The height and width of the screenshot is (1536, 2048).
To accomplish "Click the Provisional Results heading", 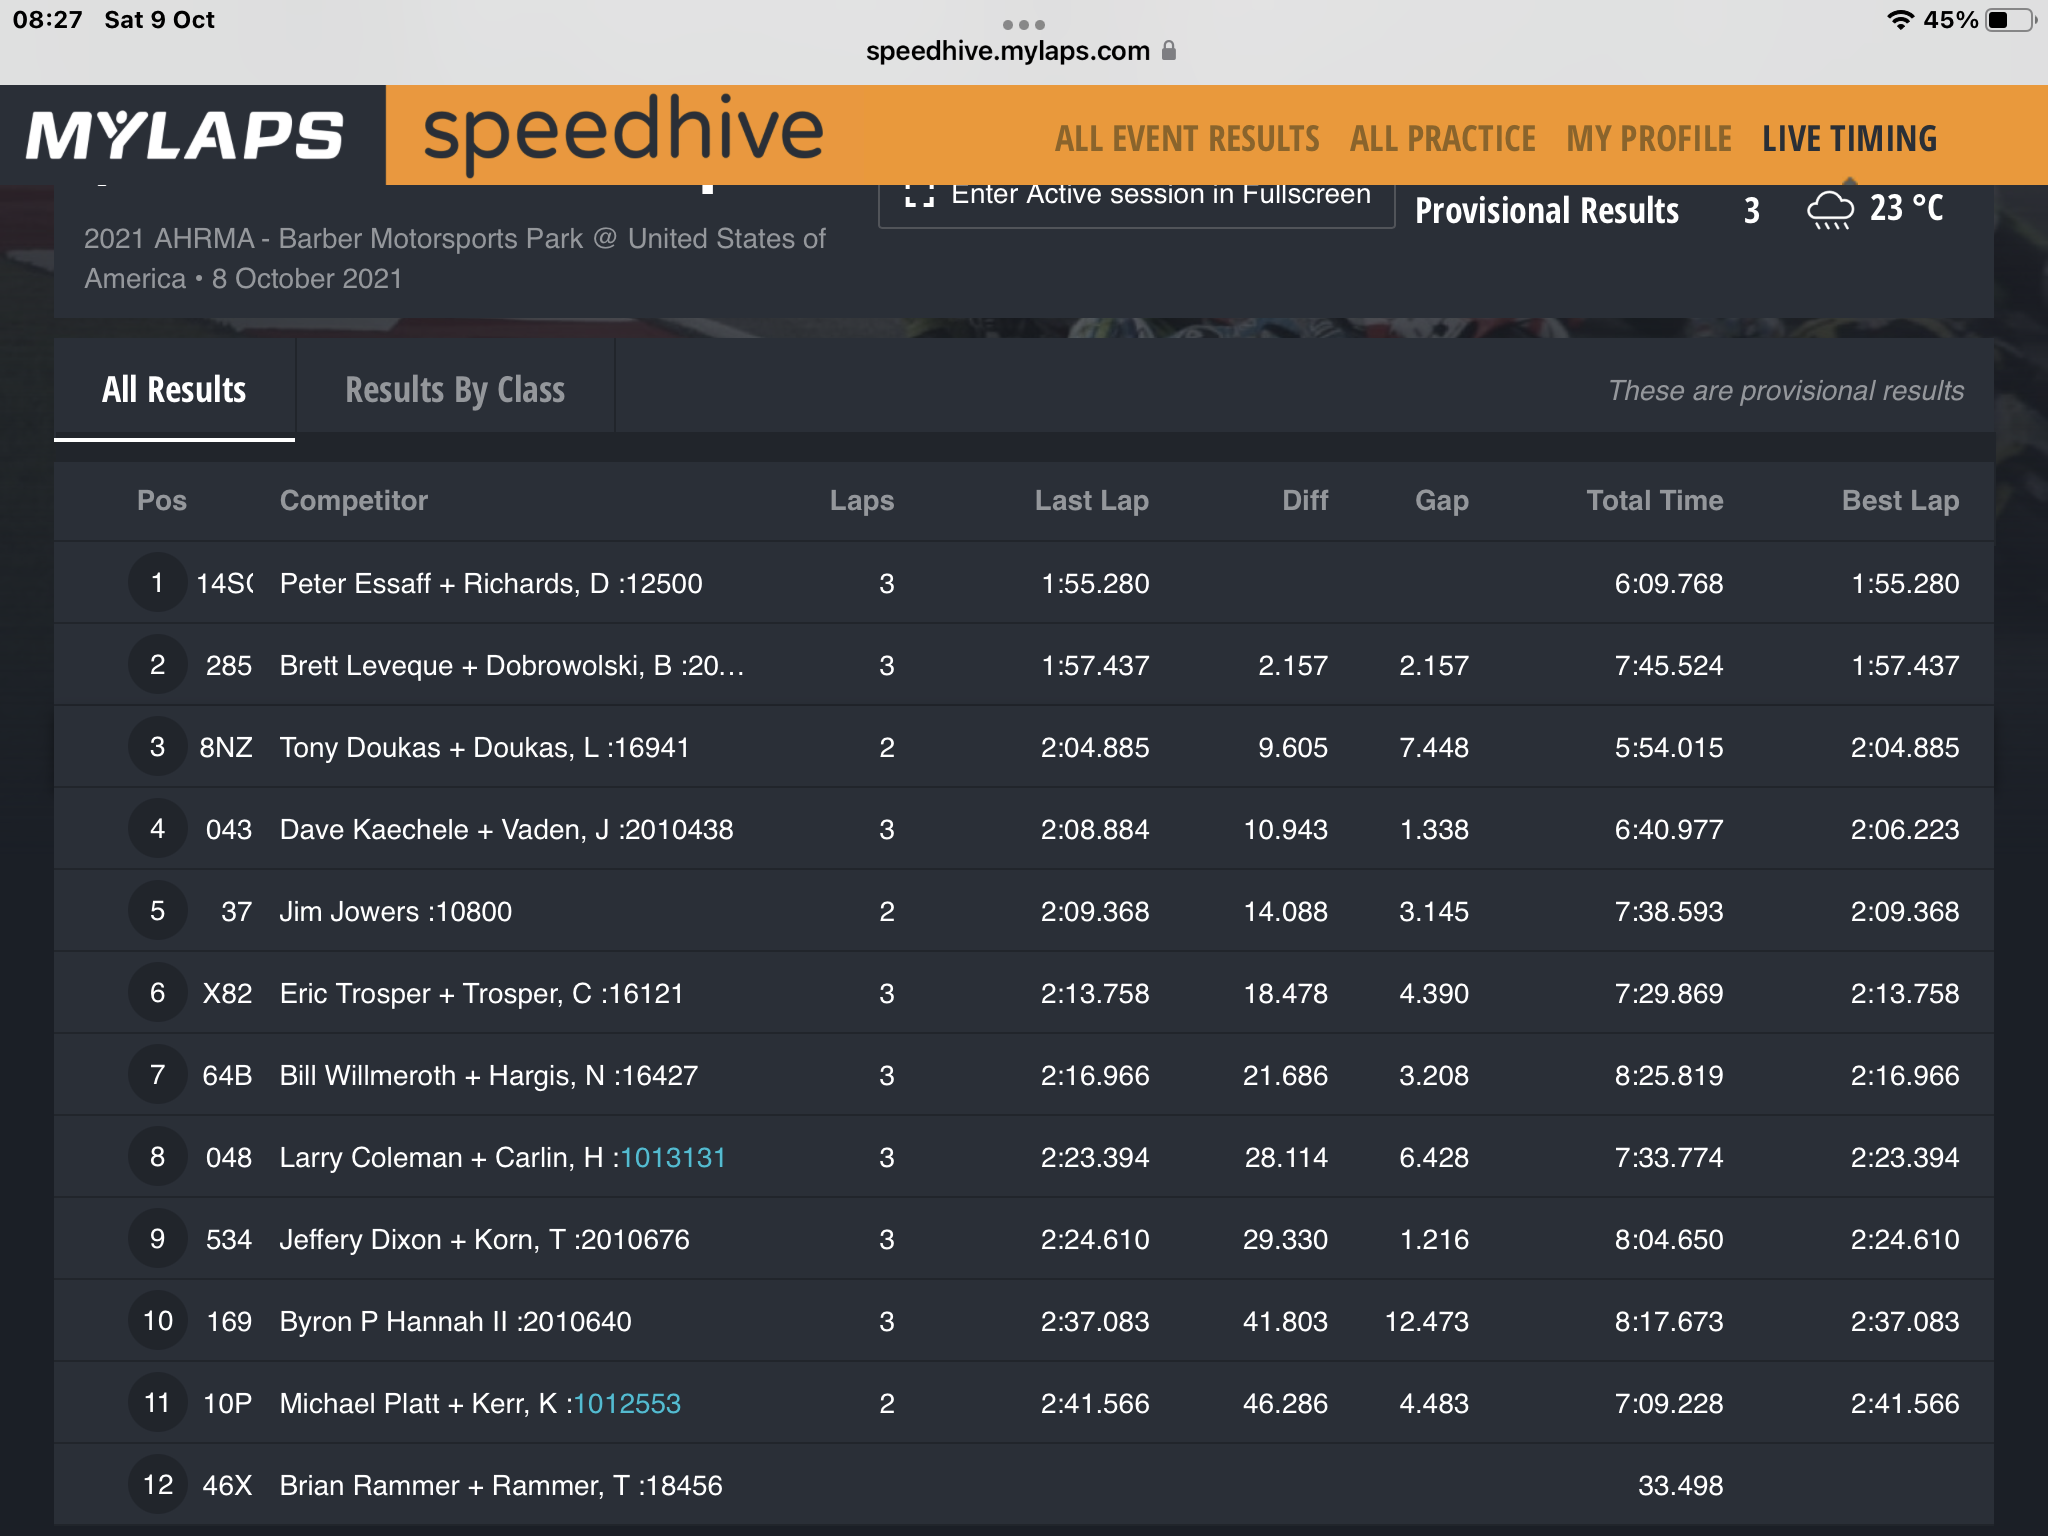I will click(1547, 211).
